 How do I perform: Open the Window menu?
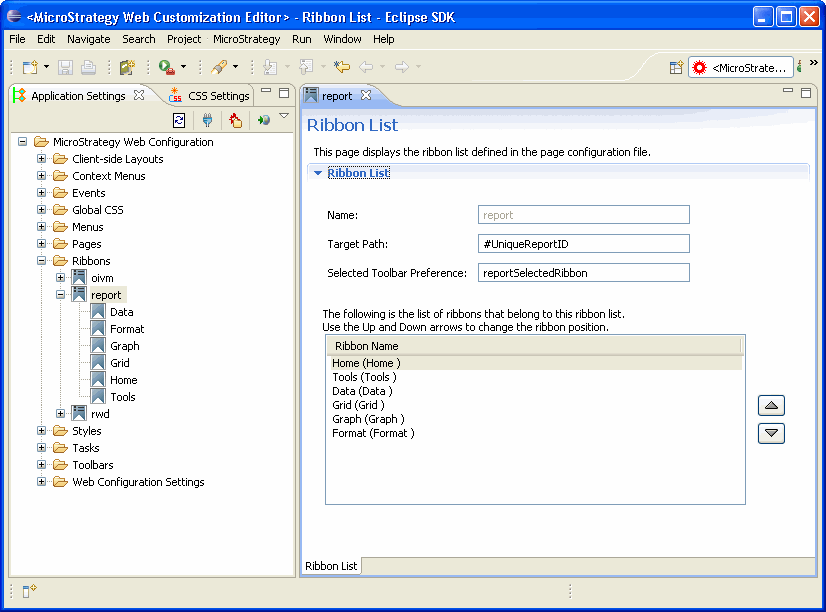(342, 39)
